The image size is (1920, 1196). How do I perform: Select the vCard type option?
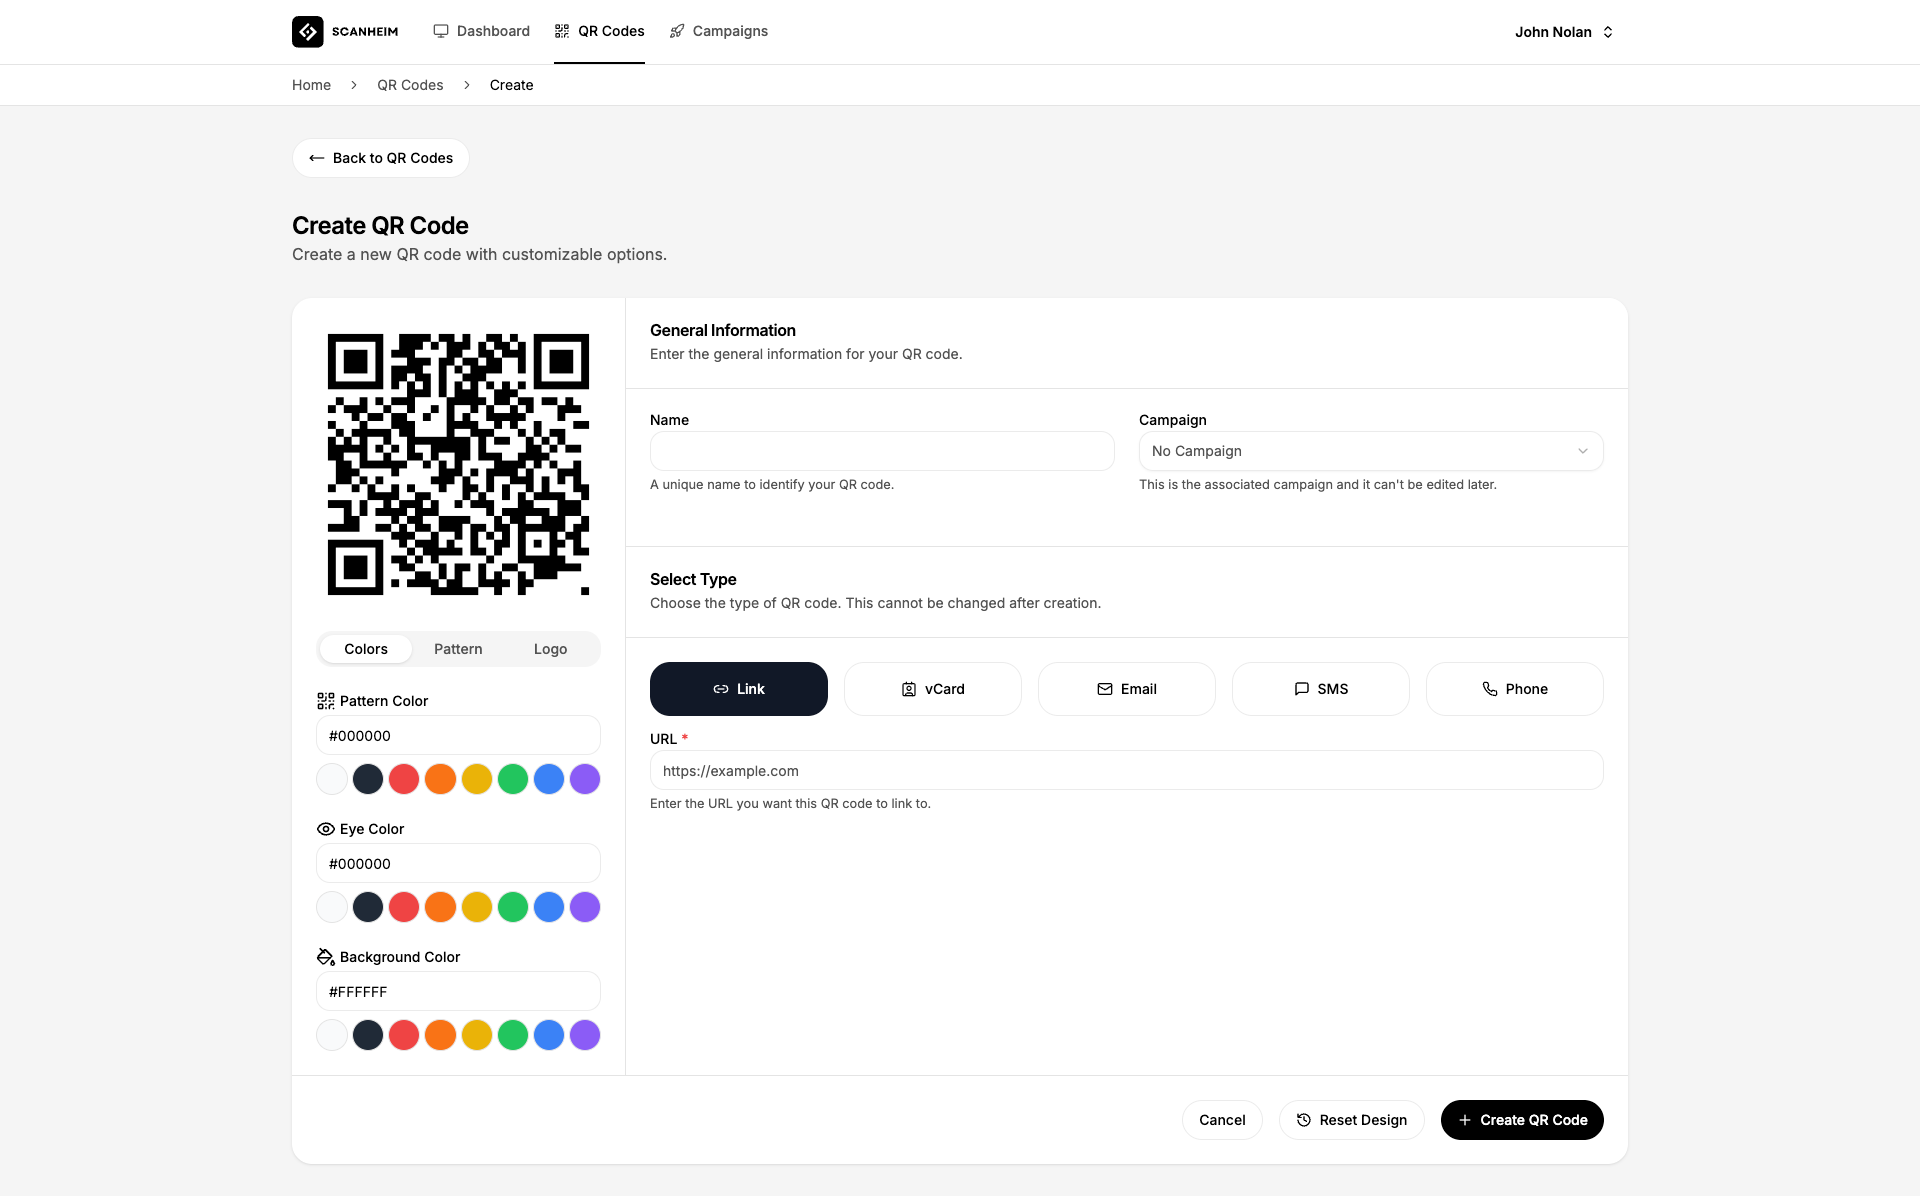[932, 689]
